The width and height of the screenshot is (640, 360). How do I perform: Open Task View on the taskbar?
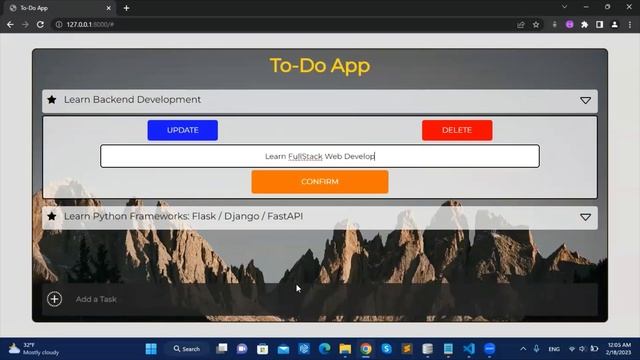click(x=222, y=349)
